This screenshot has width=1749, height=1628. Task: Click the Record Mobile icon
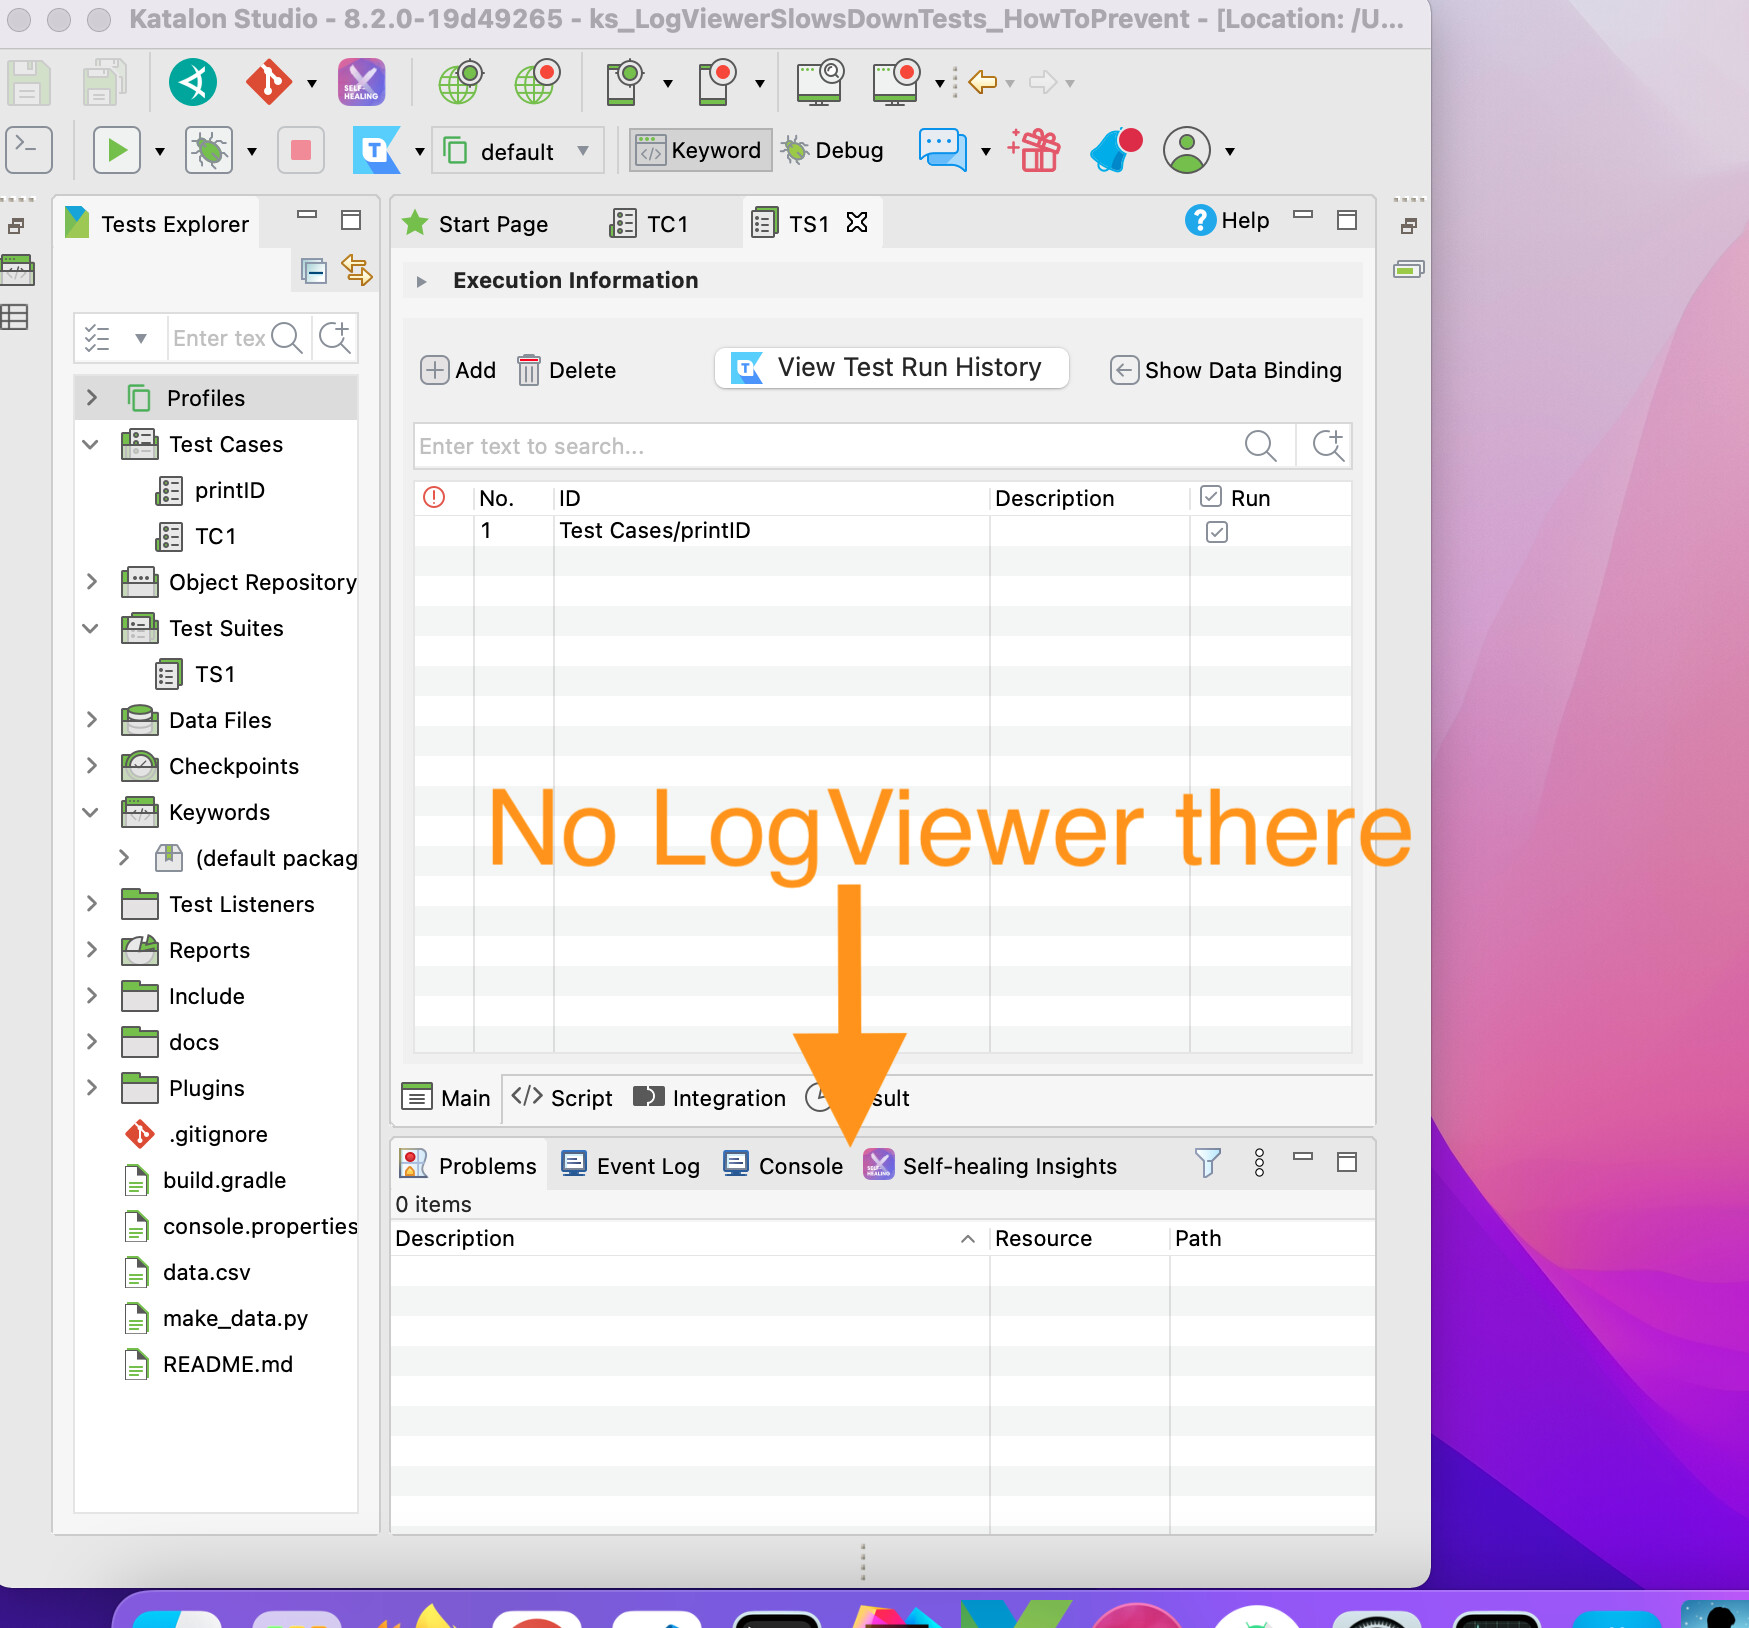point(717,82)
